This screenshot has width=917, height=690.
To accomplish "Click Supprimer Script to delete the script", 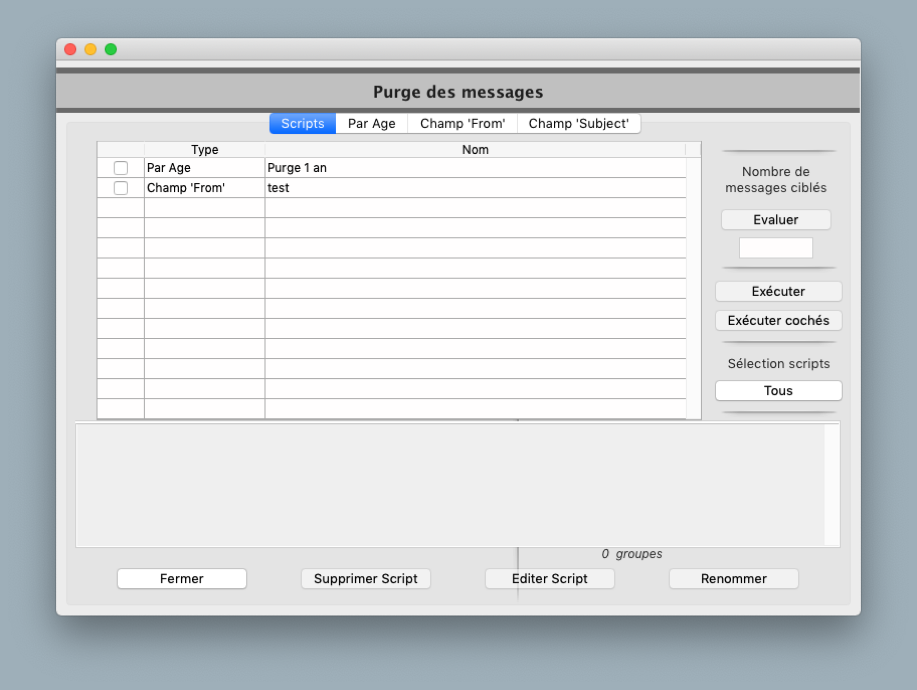I will 366,579.
